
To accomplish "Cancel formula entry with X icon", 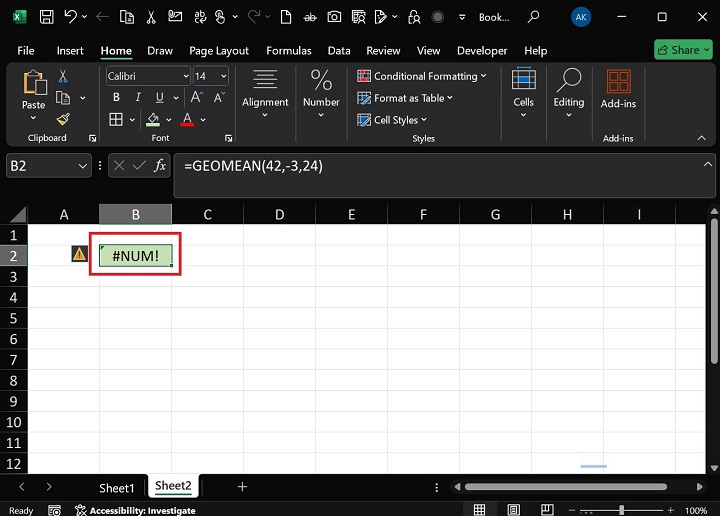I will [x=119, y=165].
